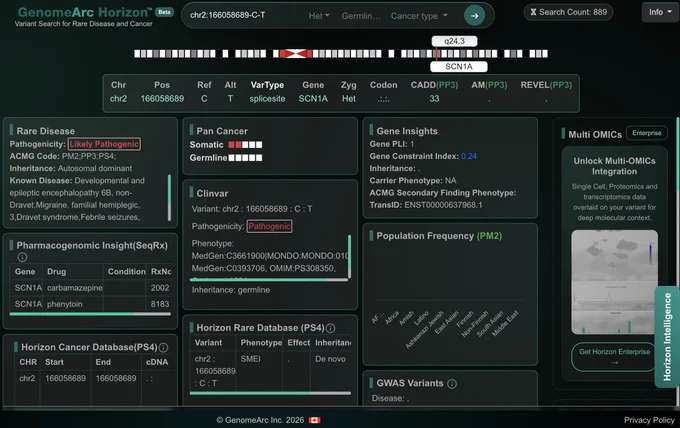Click the Gene Constraint Index value 0.24

tap(468, 156)
